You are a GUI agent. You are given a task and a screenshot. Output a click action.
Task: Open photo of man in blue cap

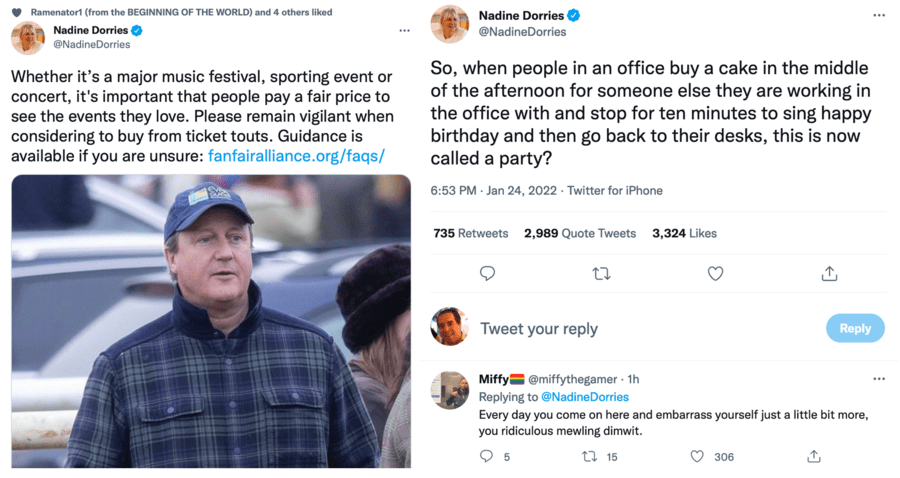coord(211,321)
